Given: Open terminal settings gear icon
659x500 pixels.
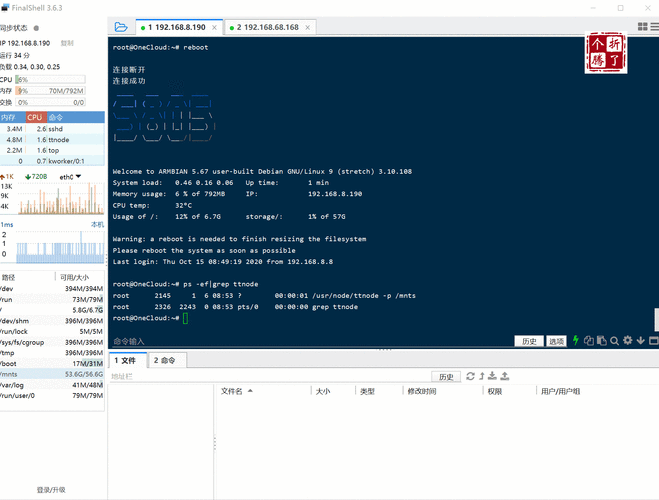Looking at the screenshot, I should 627,340.
